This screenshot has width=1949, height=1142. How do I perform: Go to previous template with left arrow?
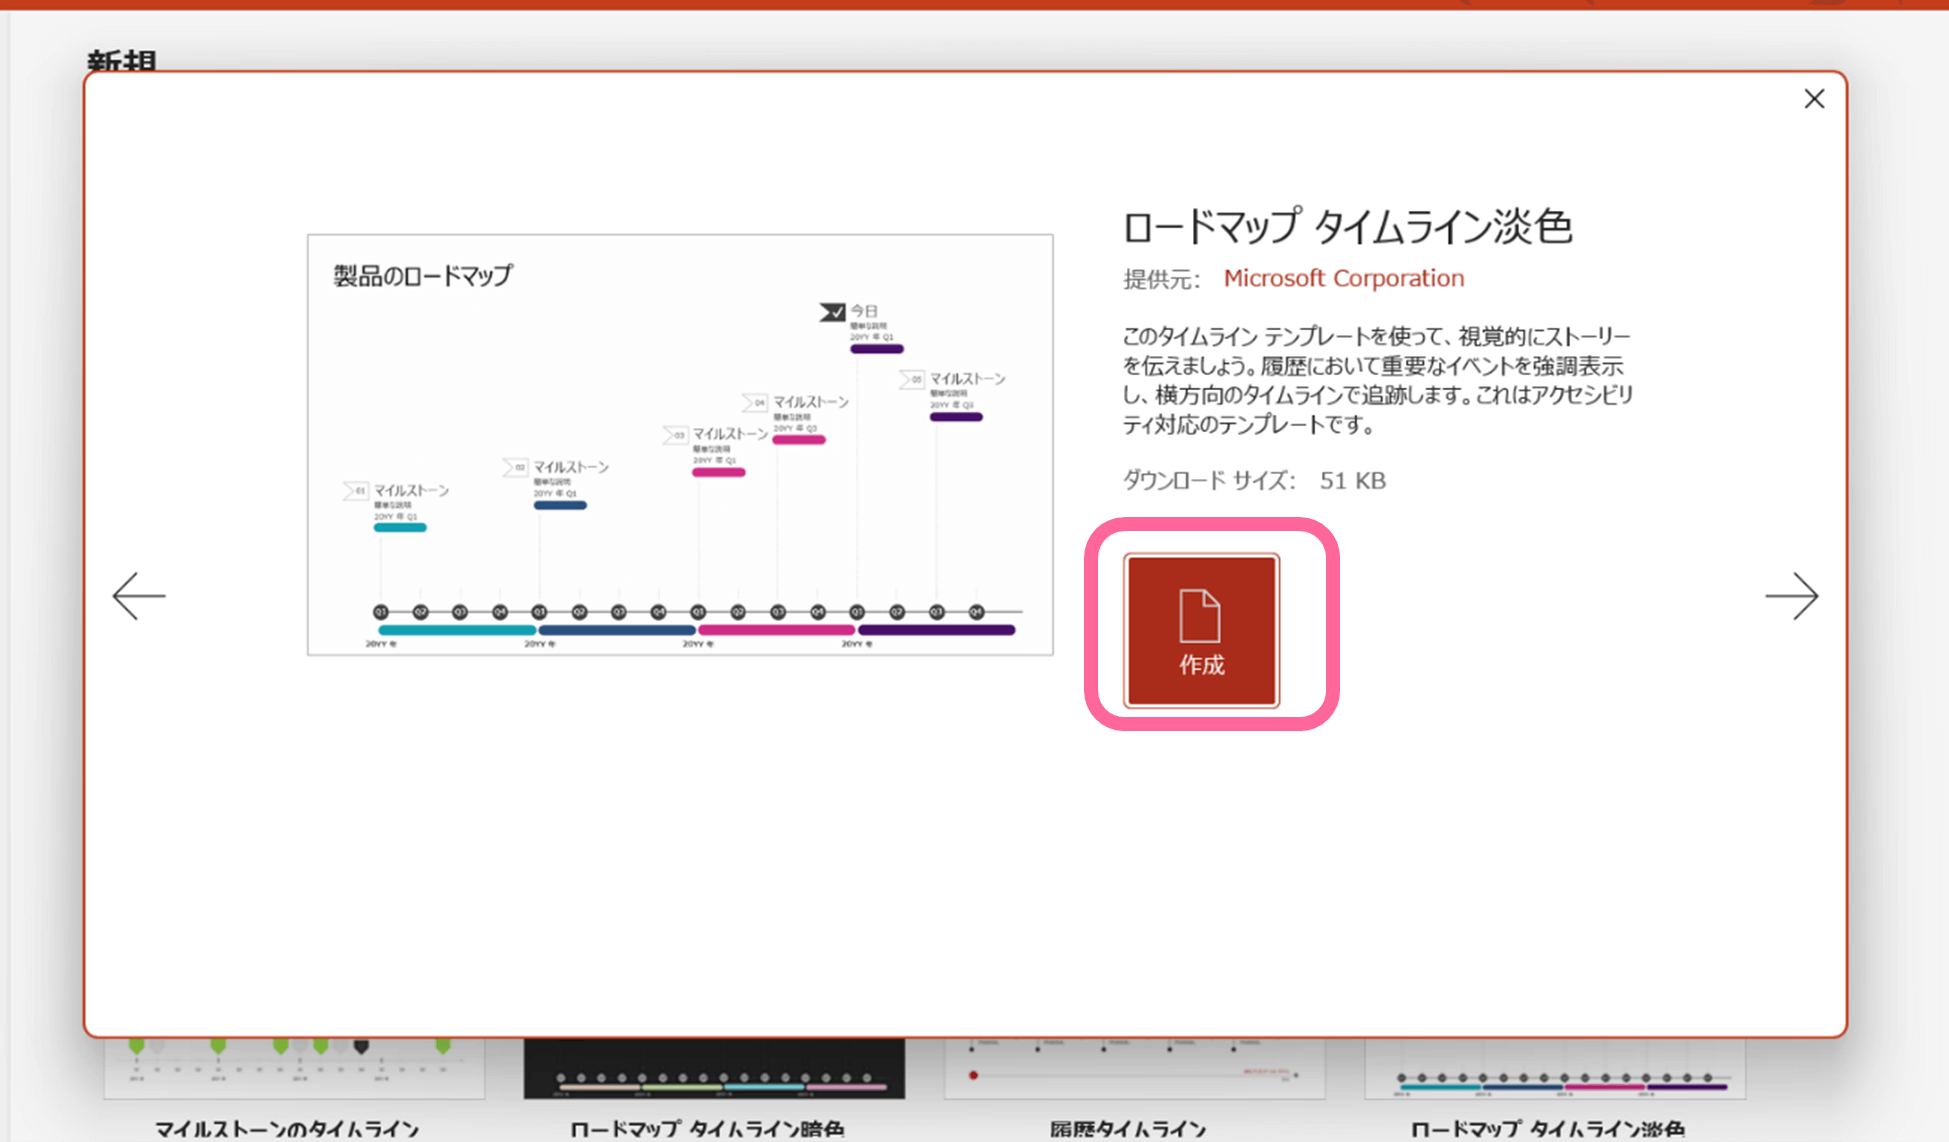pyautogui.click(x=139, y=596)
